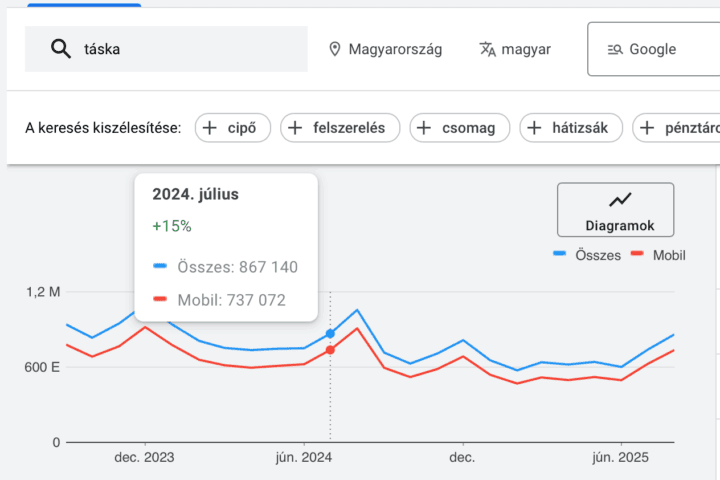This screenshot has width=720, height=480.
Task: Add the partially visible pénztárca suggestion chip
Action: click(680, 128)
